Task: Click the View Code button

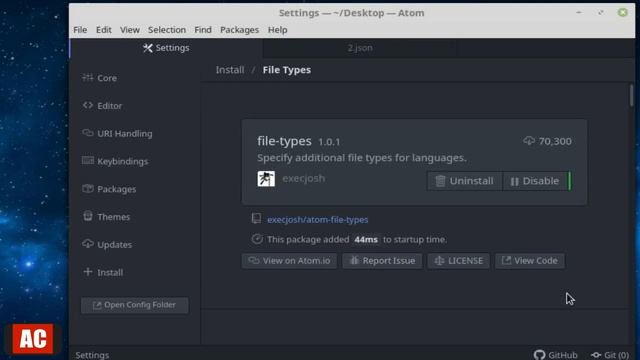Action: 530,261
